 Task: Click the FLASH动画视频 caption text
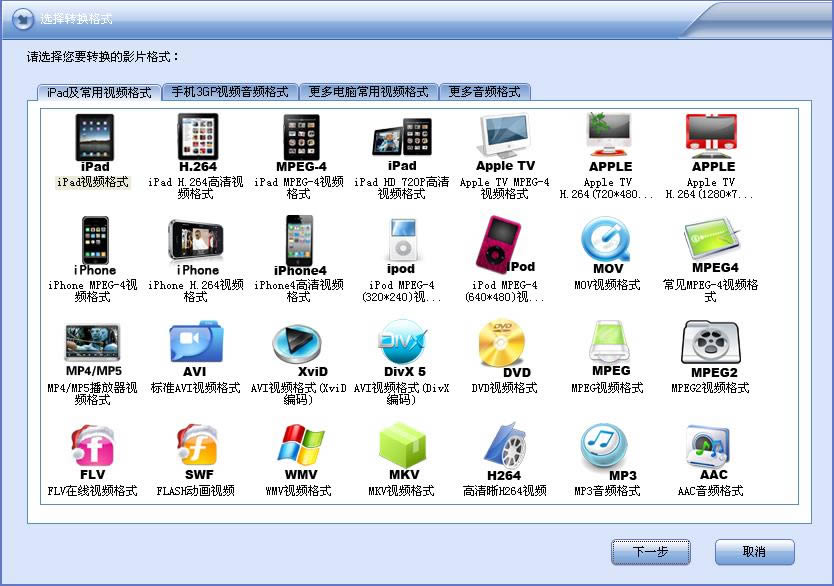(196, 491)
